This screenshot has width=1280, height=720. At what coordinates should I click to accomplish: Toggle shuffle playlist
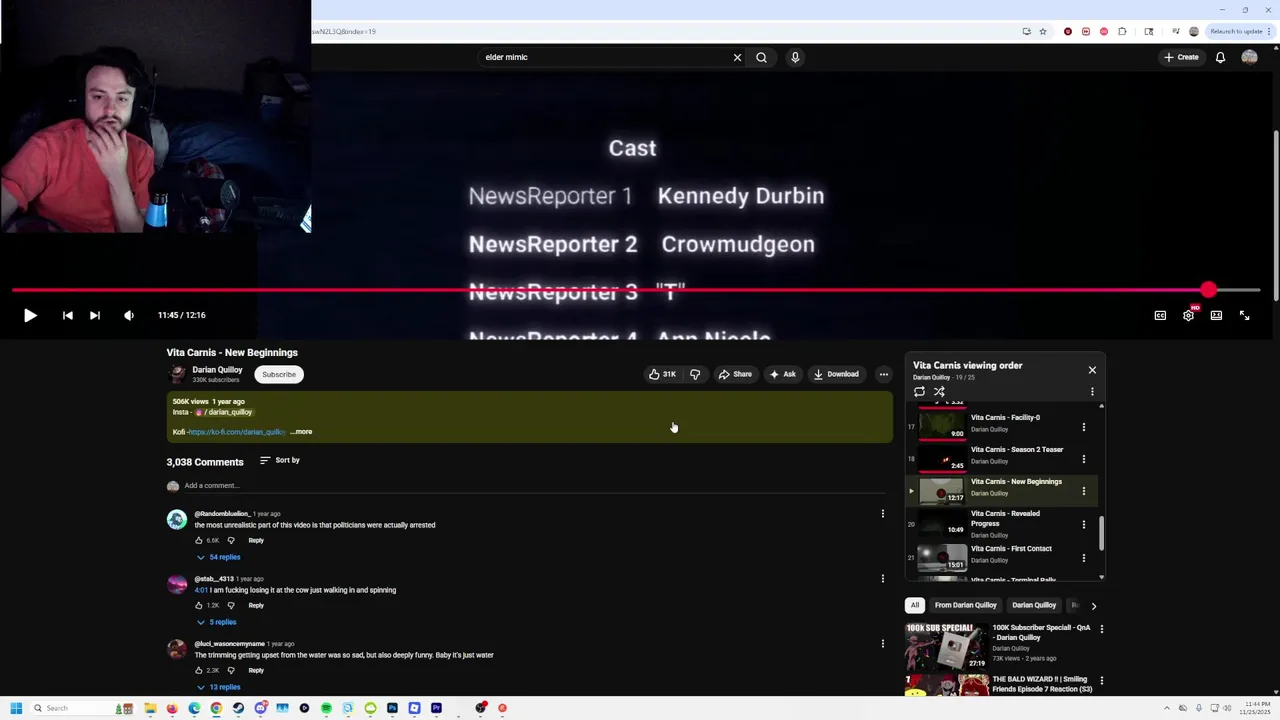click(x=939, y=392)
